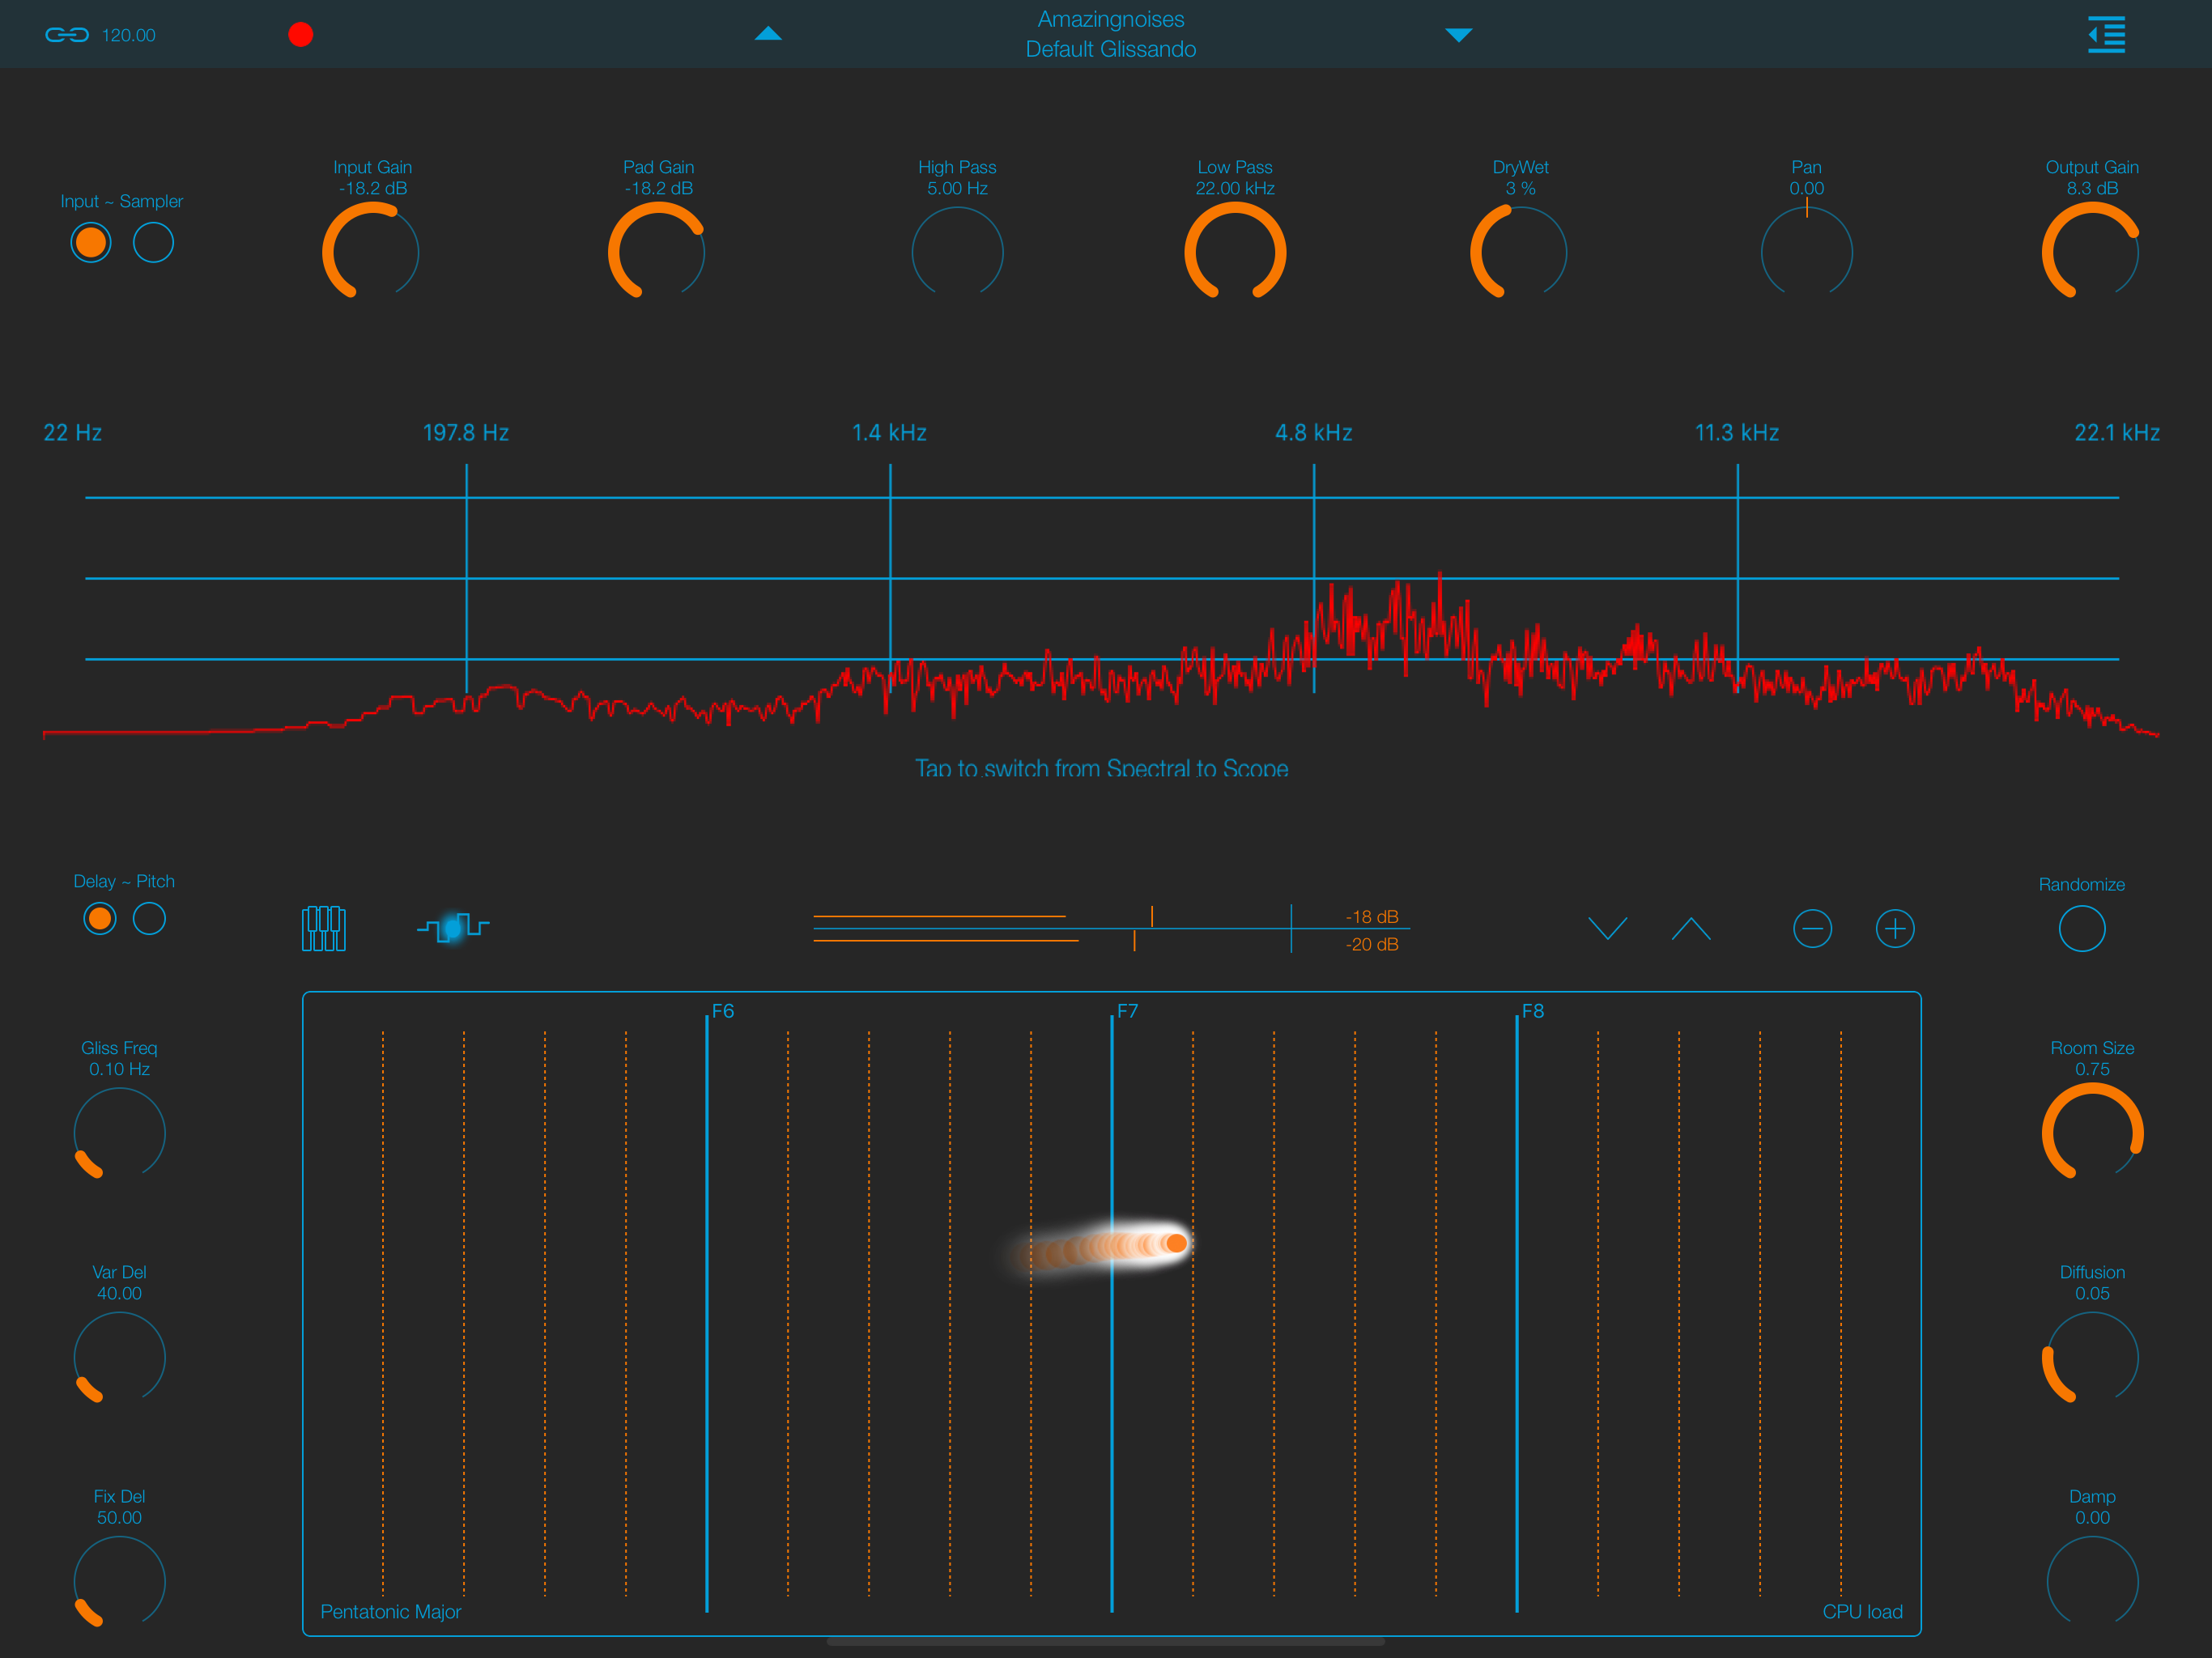
Task: Click the bottom home indicator bar
Action: point(1106,1641)
